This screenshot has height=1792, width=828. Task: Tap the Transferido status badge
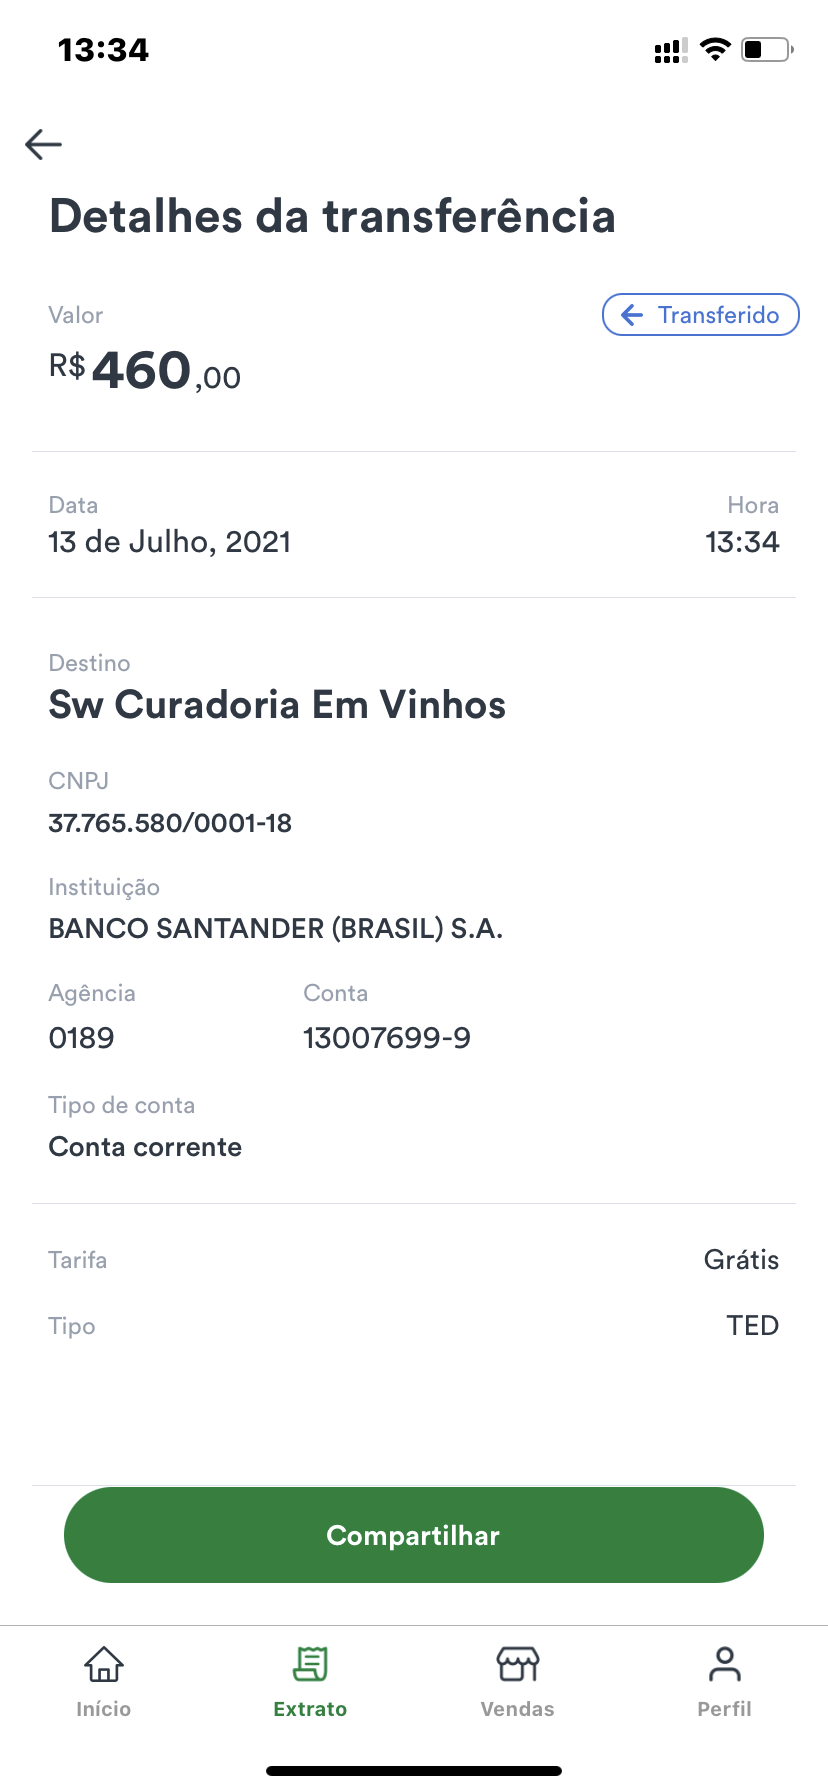tap(700, 315)
